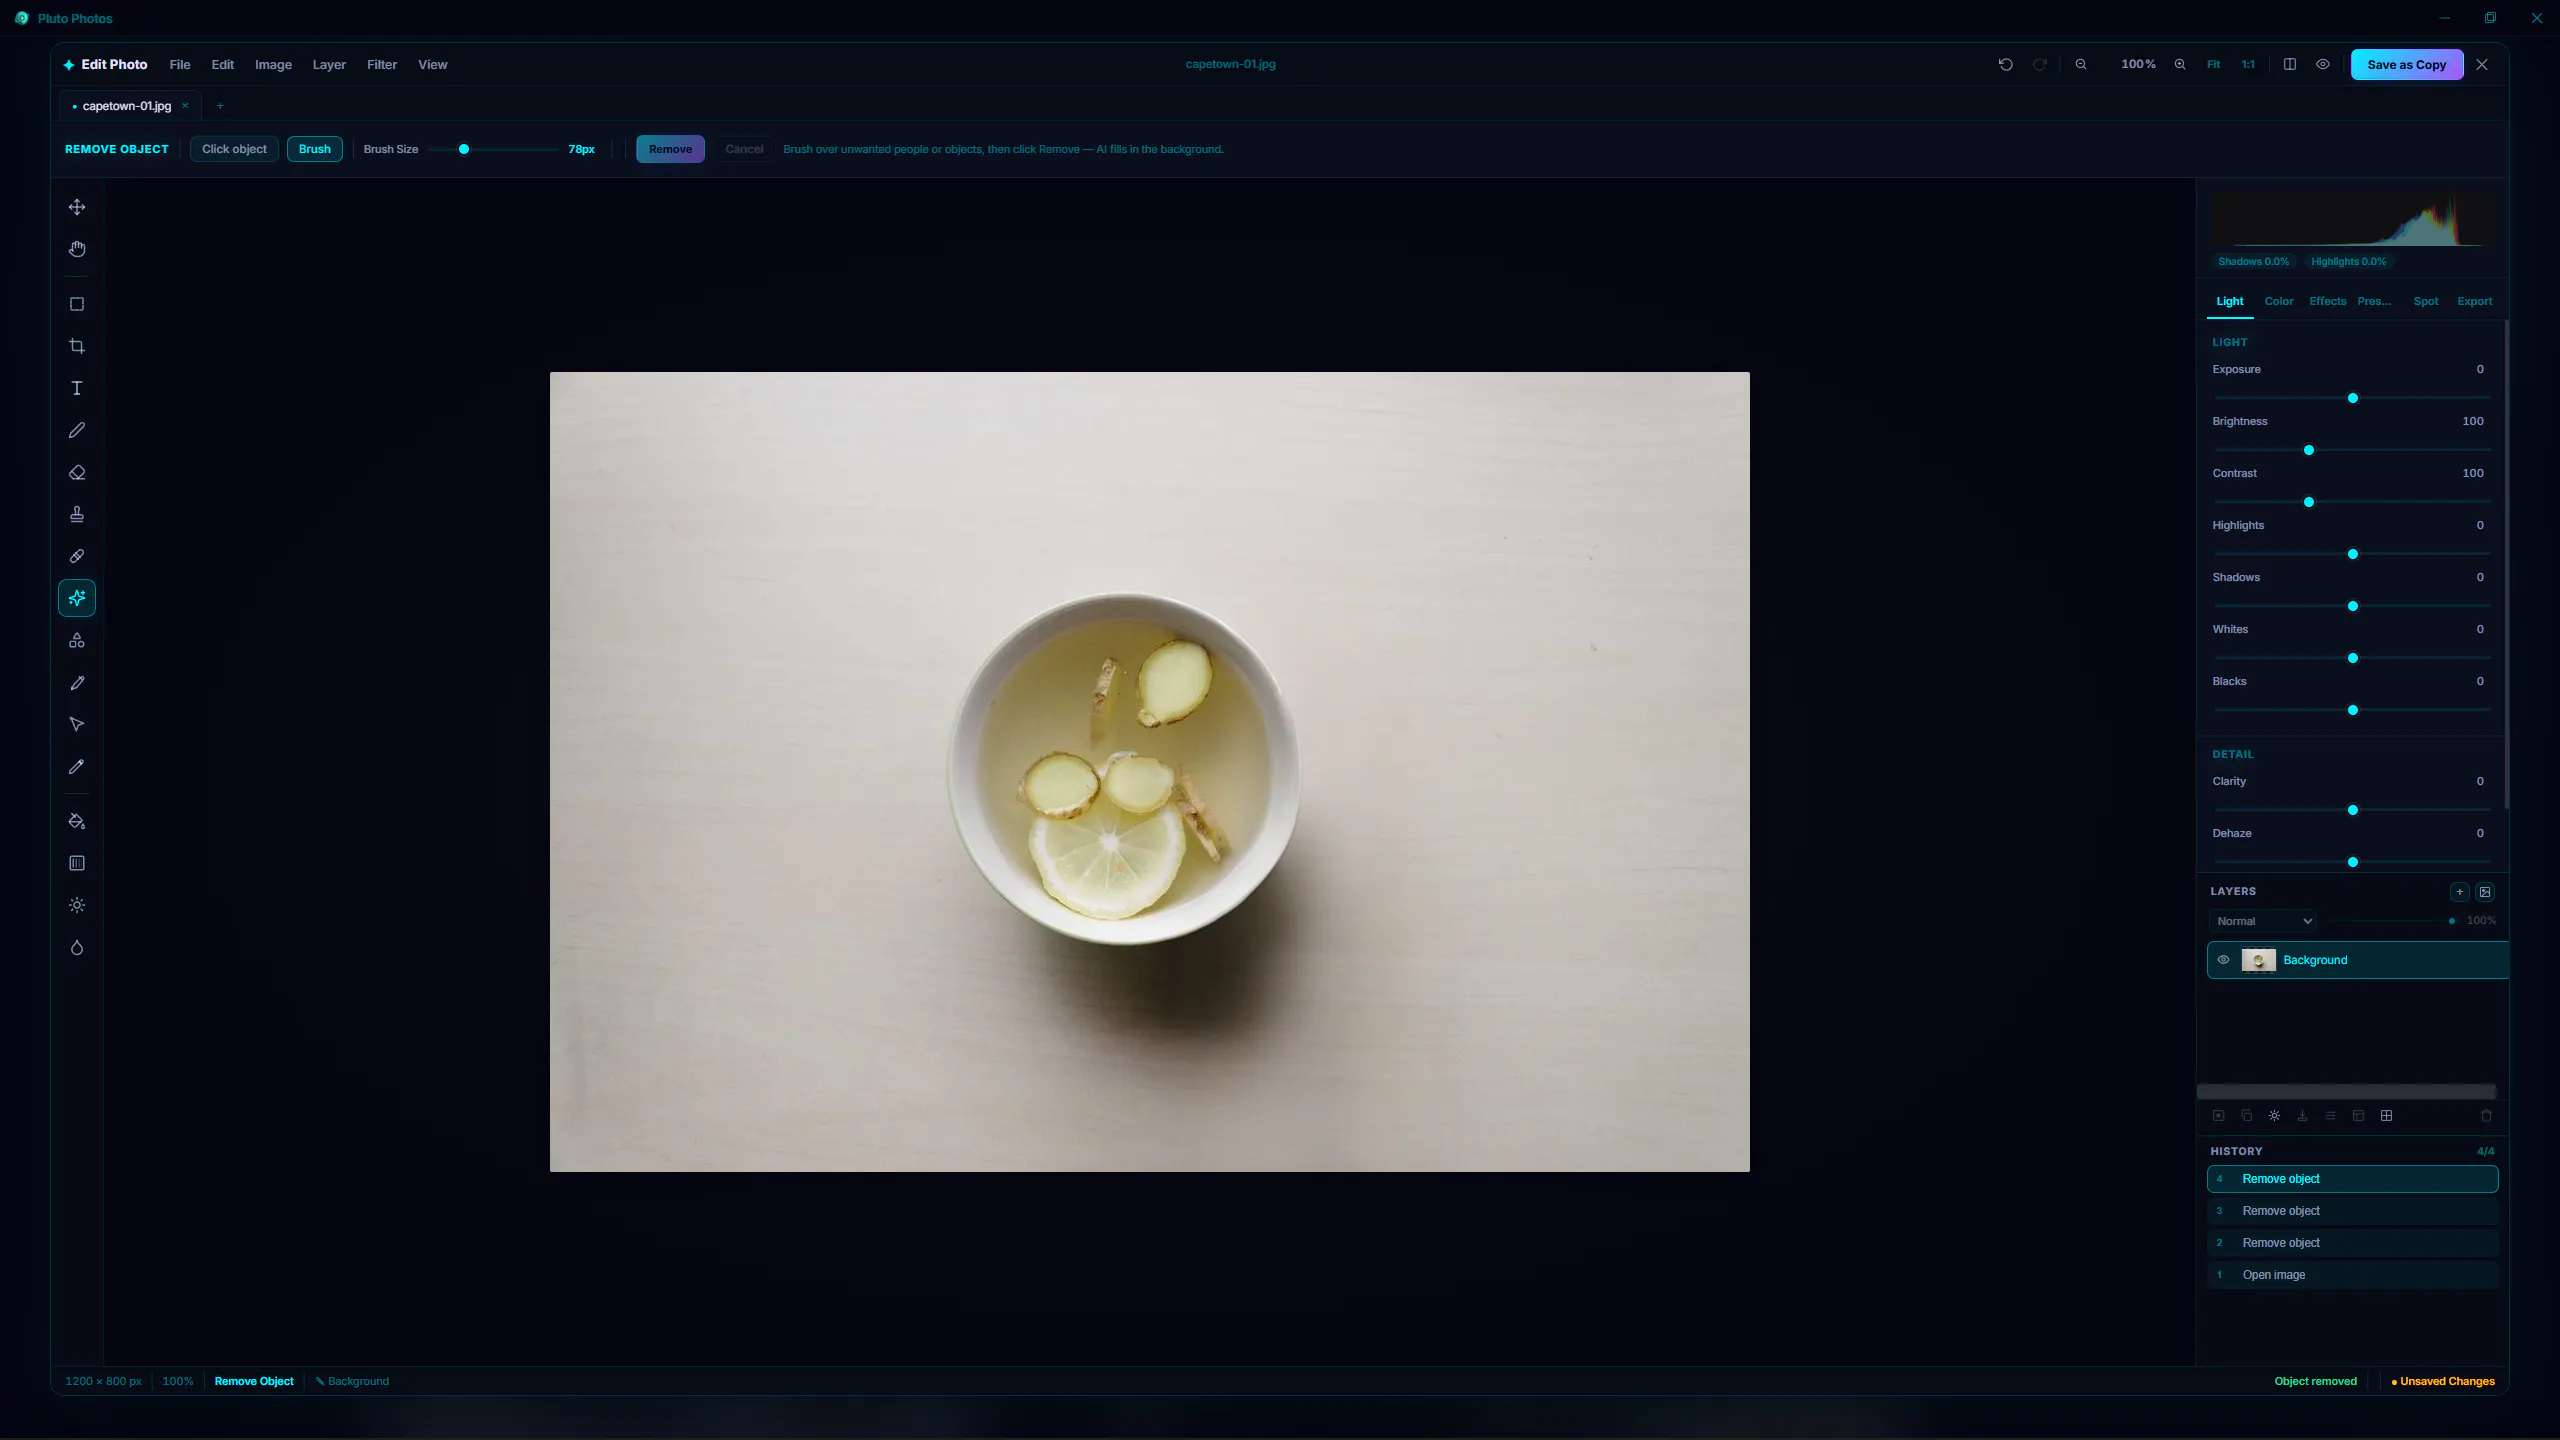The image size is (2560, 1440).
Task: Switch to the Effects tab
Action: [x=2327, y=301]
